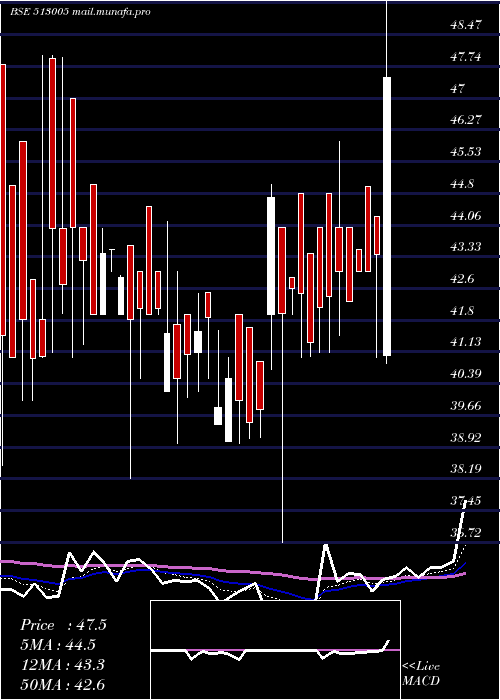Click inside the MACD inset chart box

[x=275, y=650]
